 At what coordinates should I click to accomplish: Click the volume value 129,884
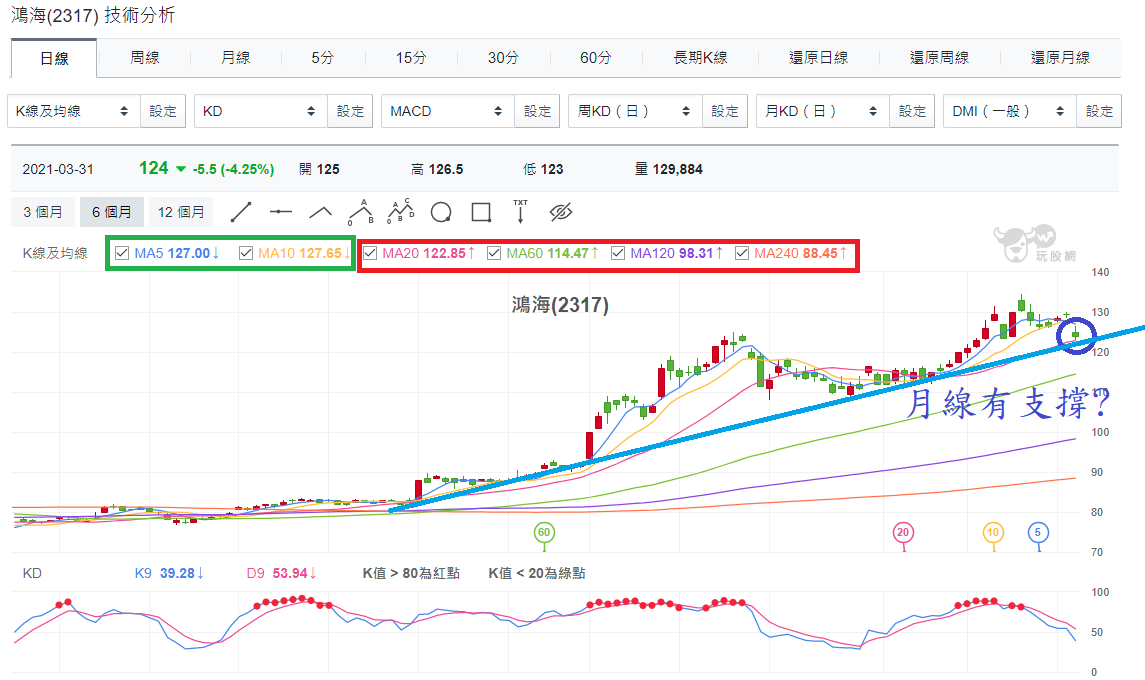678,169
